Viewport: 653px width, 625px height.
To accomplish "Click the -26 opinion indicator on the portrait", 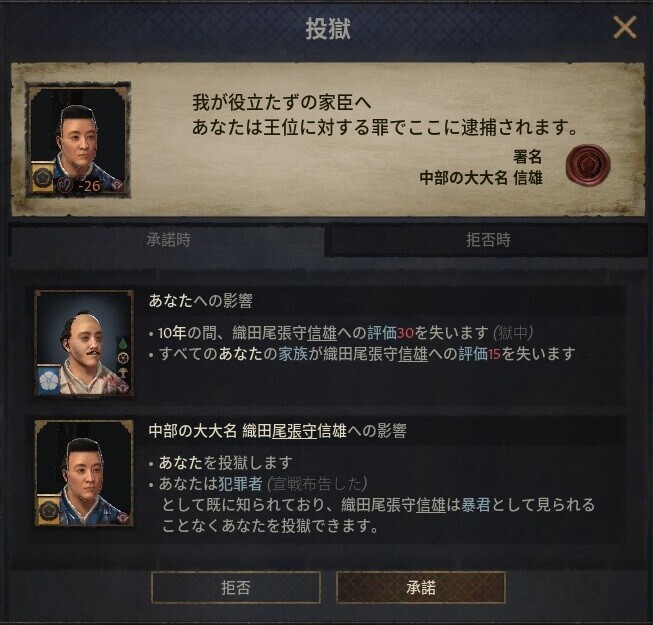I will click(80, 185).
